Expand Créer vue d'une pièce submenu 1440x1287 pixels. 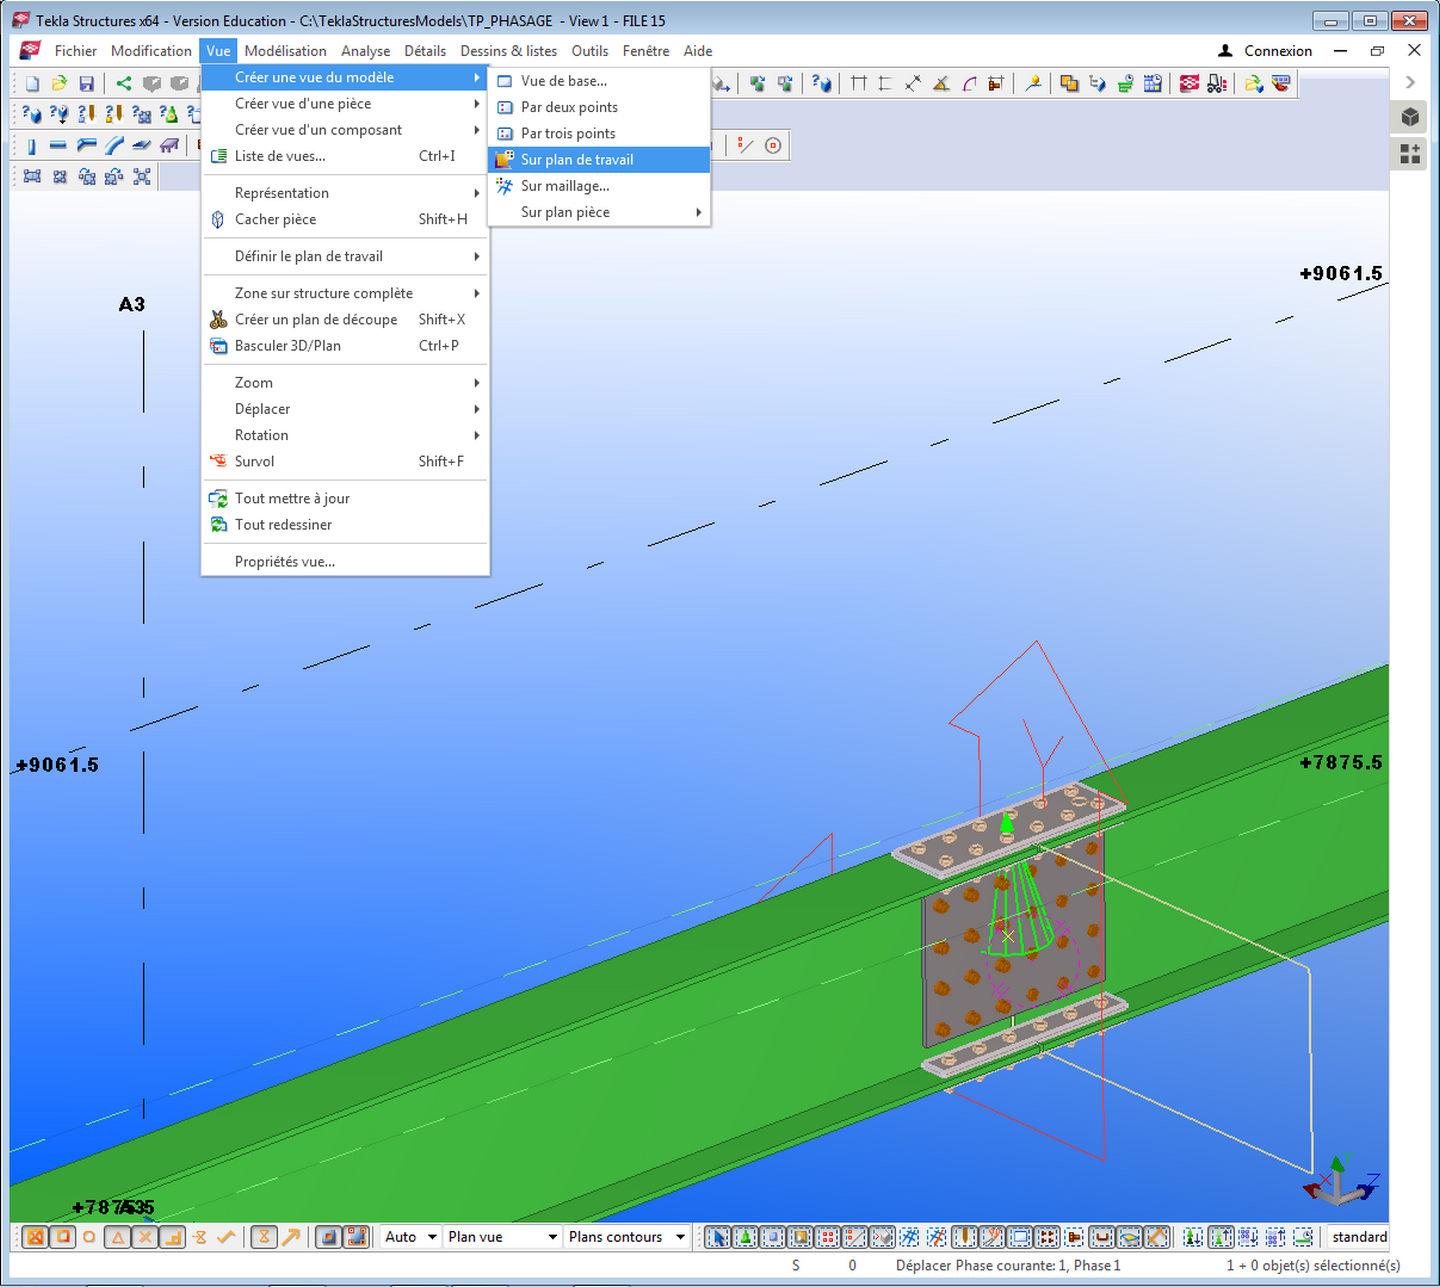pos(345,104)
